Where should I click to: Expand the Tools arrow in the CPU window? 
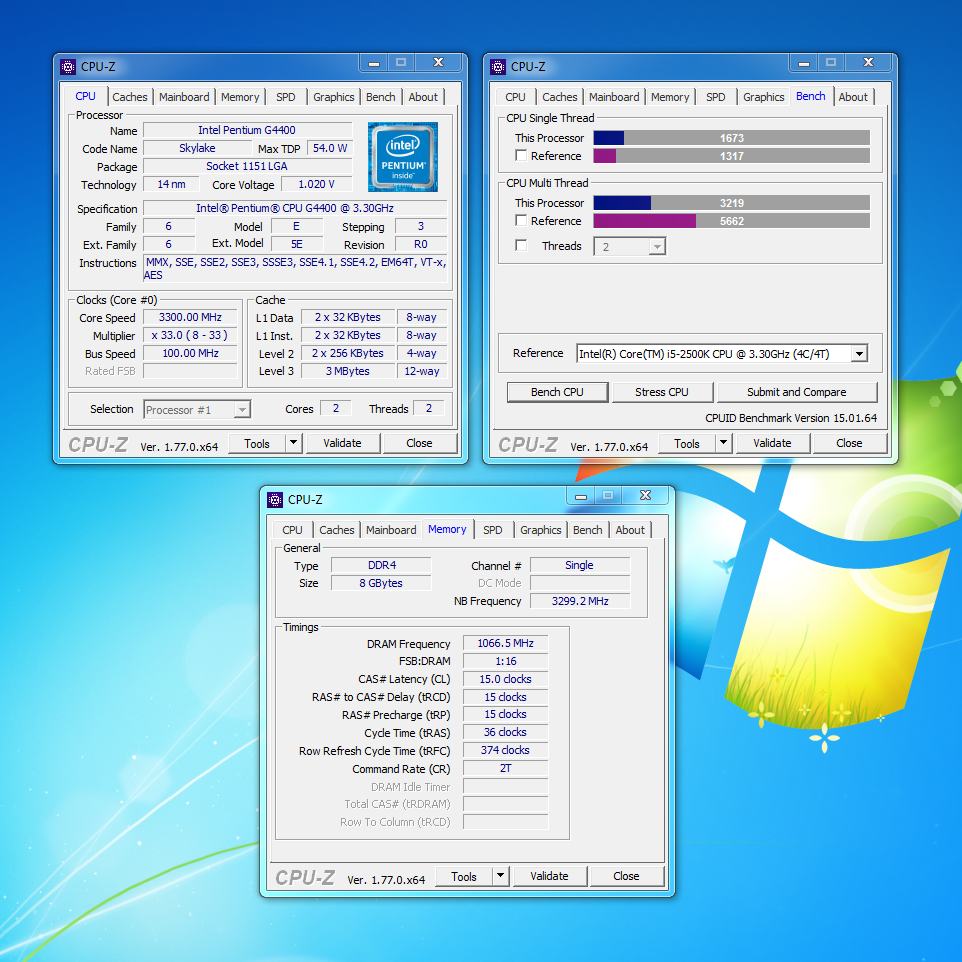pyautogui.click(x=293, y=442)
